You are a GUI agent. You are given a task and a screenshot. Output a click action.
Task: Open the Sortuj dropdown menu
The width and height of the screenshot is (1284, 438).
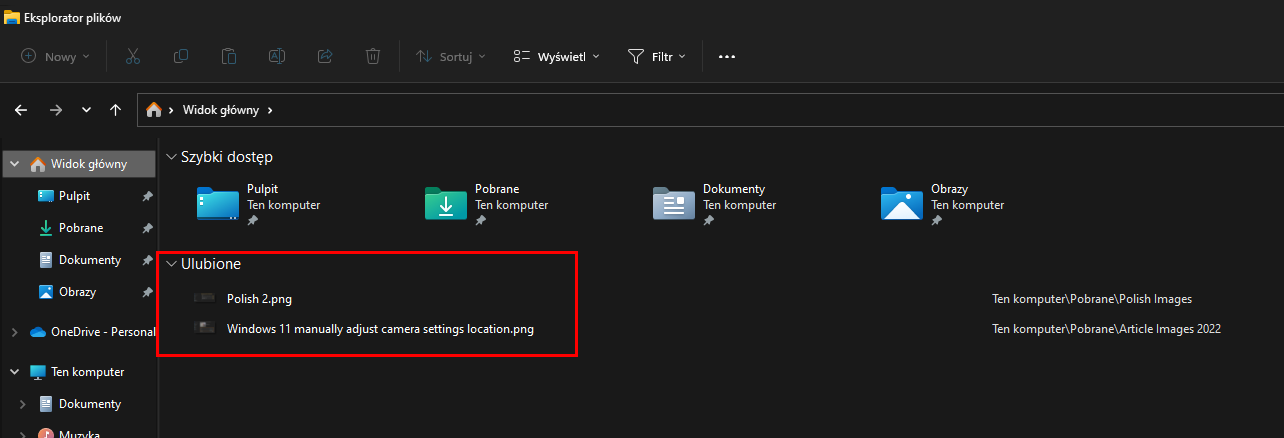[451, 57]
